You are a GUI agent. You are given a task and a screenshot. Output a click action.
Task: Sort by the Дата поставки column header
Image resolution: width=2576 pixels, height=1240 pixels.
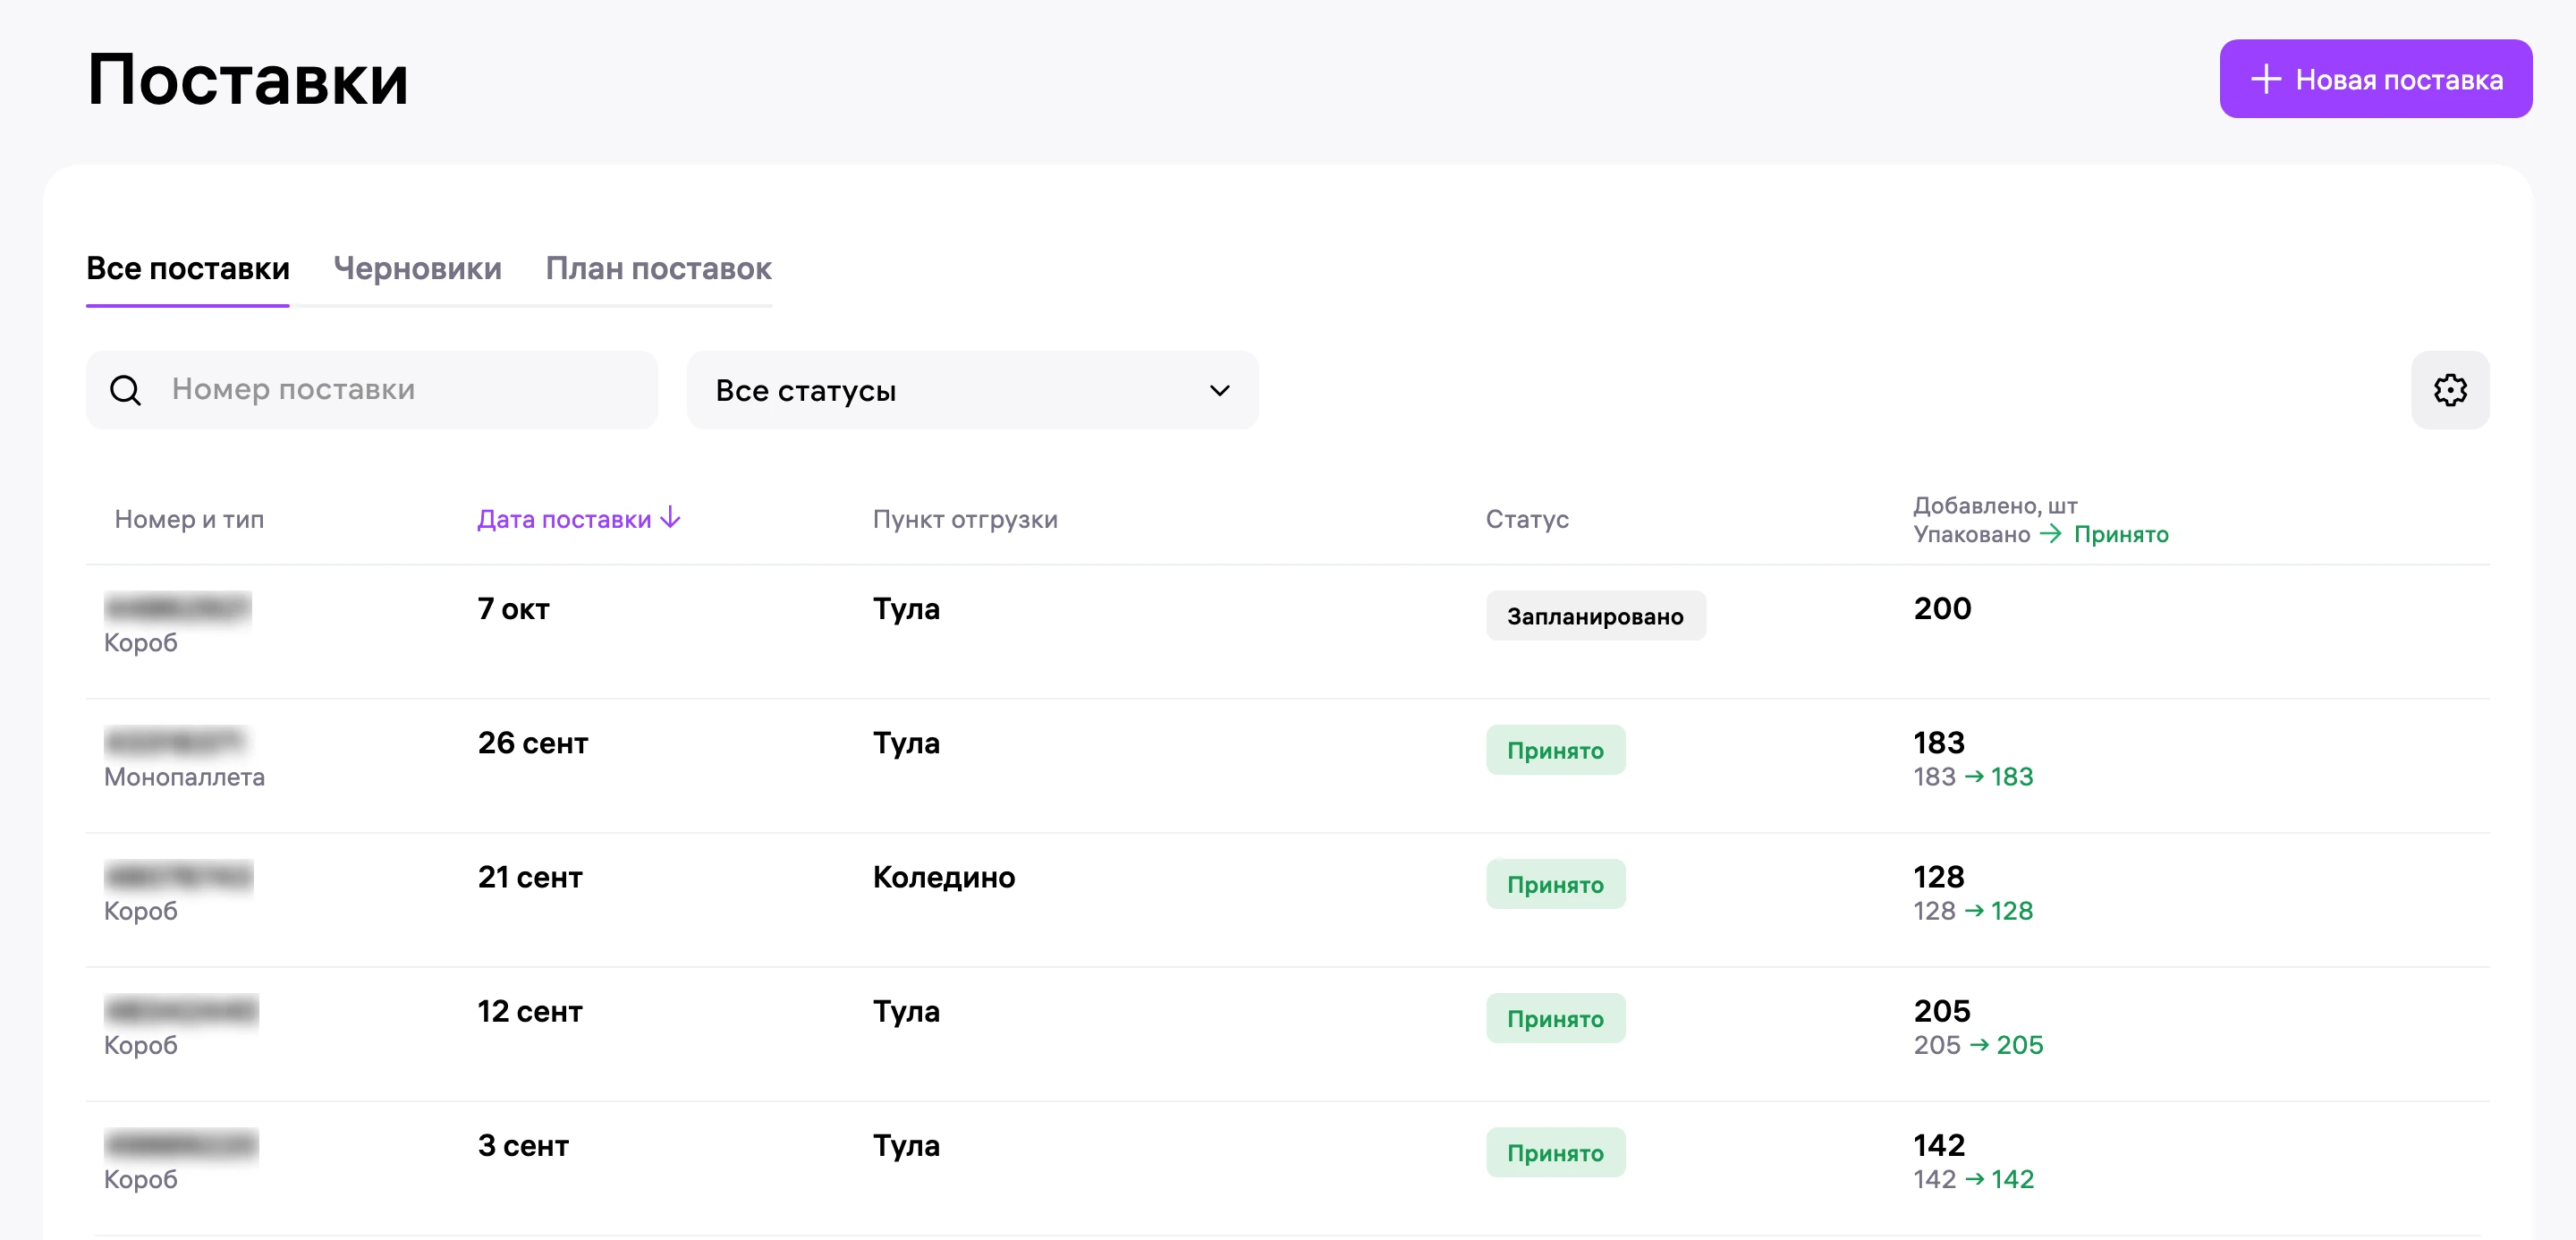point(564,519)
